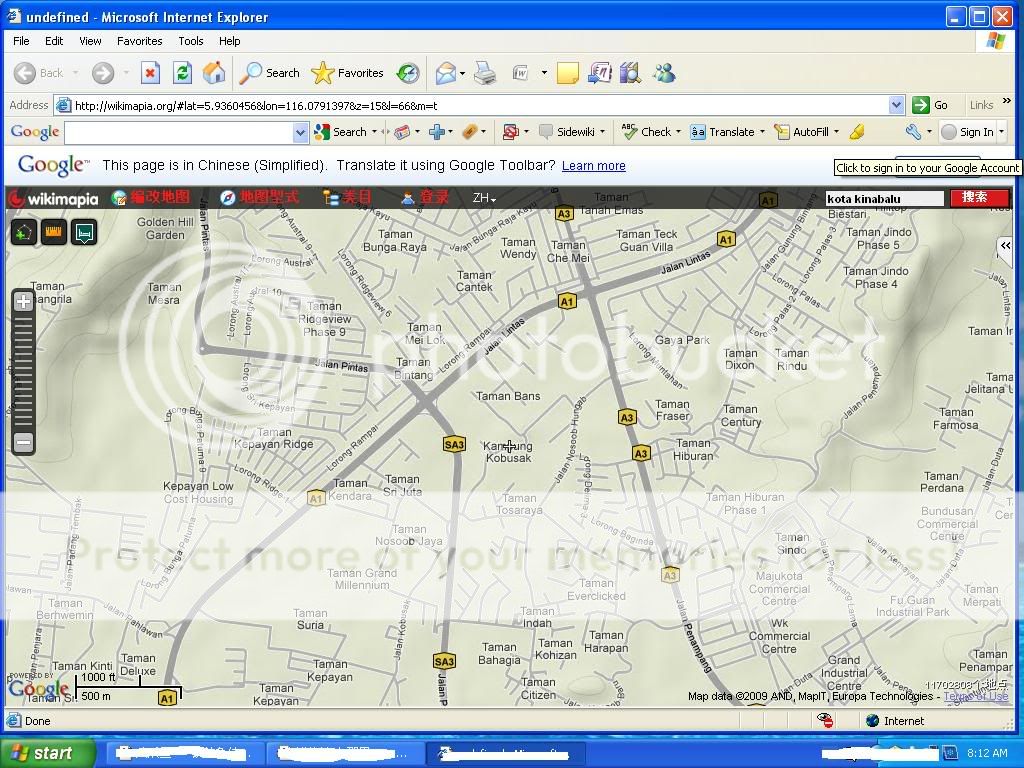This screenshot has height=768, width=1024.
Task: Collapse the map side panel arrow
Action: [x=1005, y=246]
